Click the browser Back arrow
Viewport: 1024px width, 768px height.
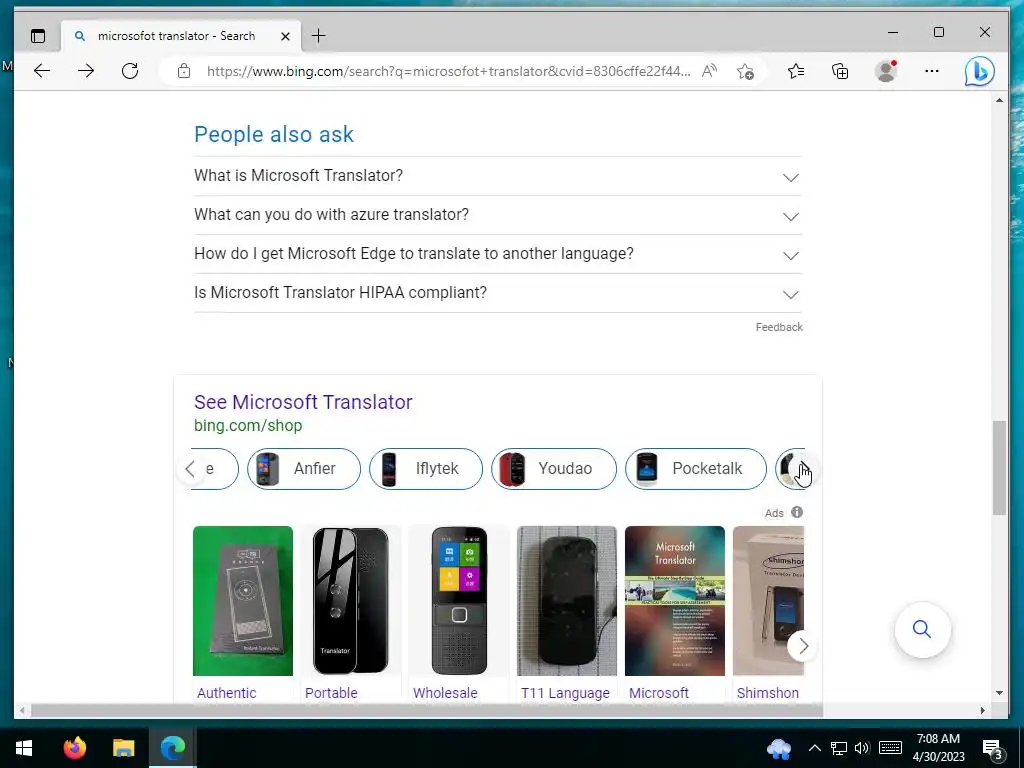(x=42, y=71)
